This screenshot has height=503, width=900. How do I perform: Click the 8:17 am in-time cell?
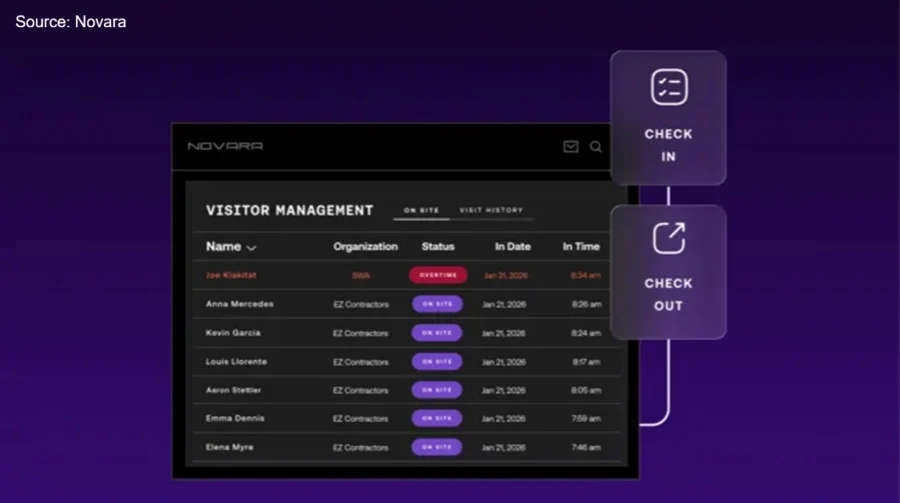(586, 362)
